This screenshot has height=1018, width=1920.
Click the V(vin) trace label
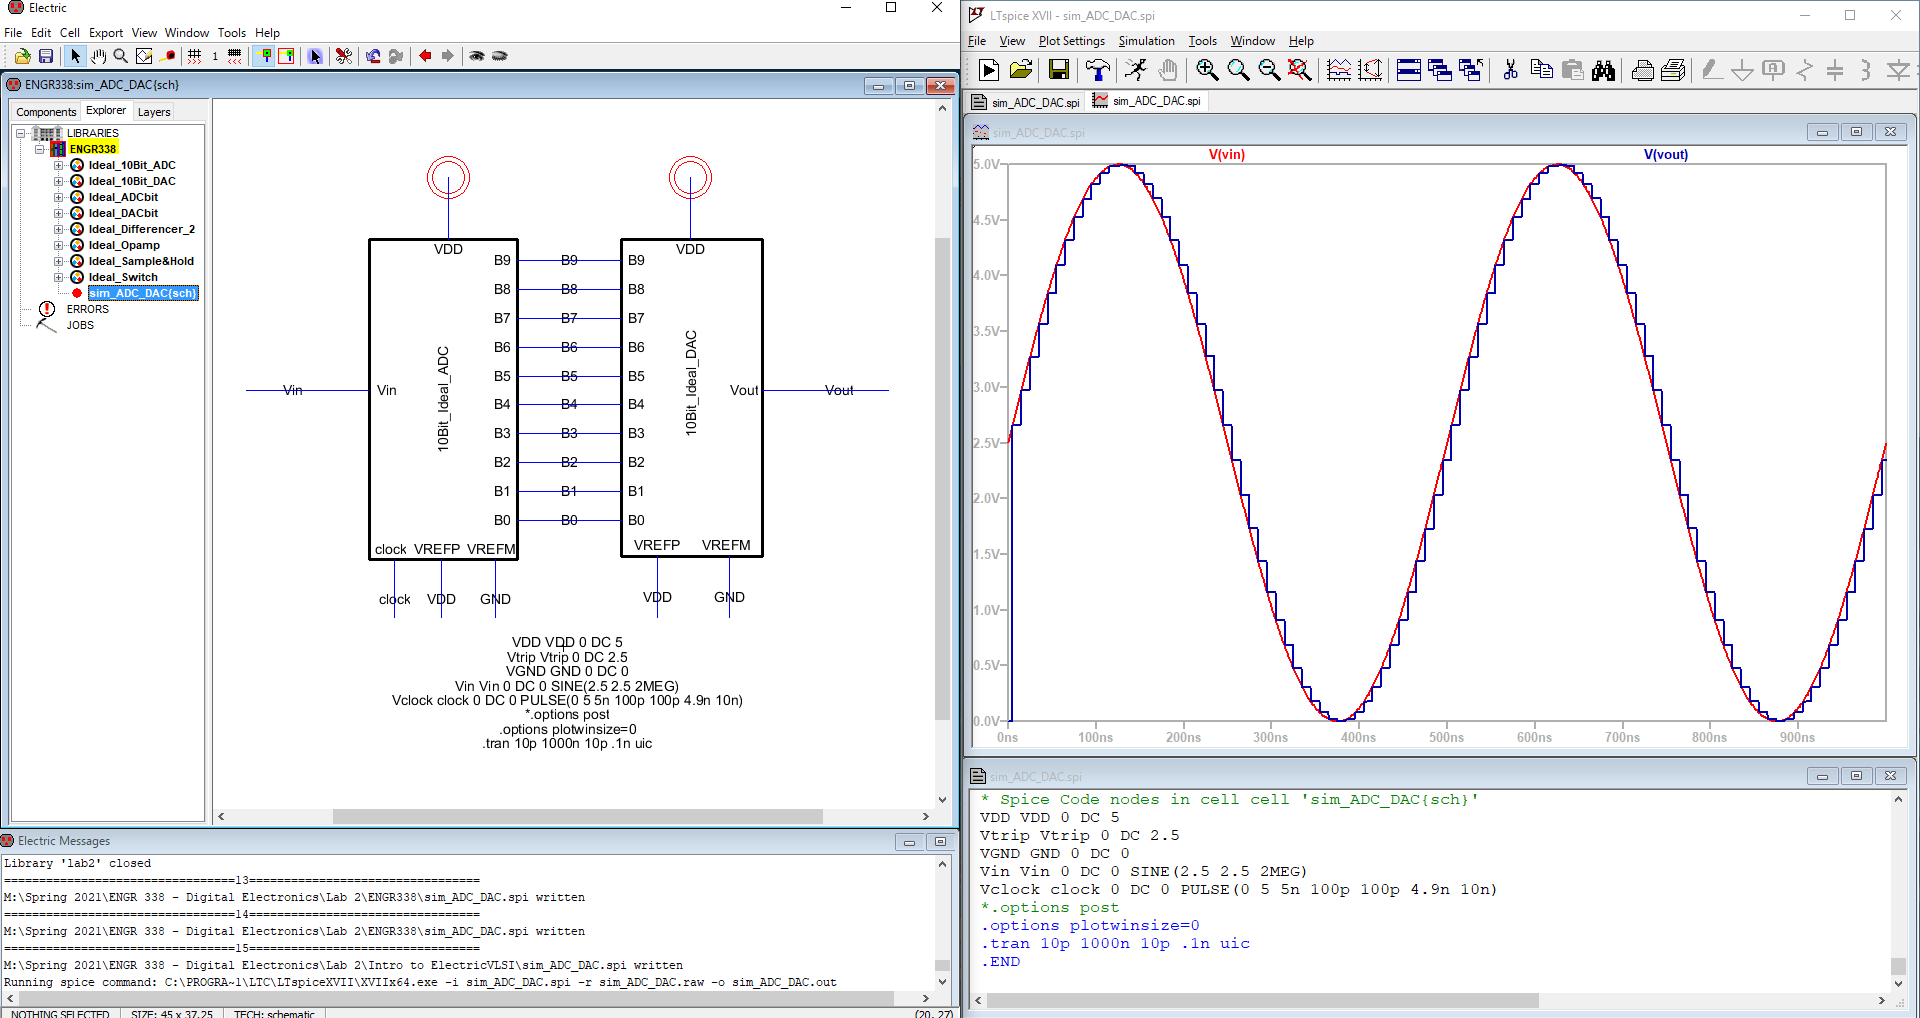1226,155
